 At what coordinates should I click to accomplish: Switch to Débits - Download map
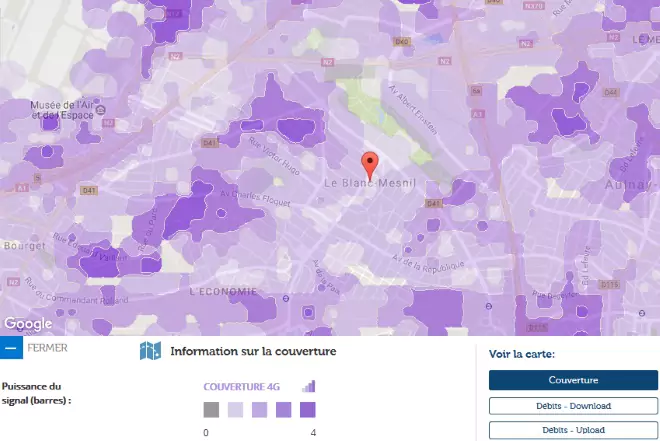(573, 405)
